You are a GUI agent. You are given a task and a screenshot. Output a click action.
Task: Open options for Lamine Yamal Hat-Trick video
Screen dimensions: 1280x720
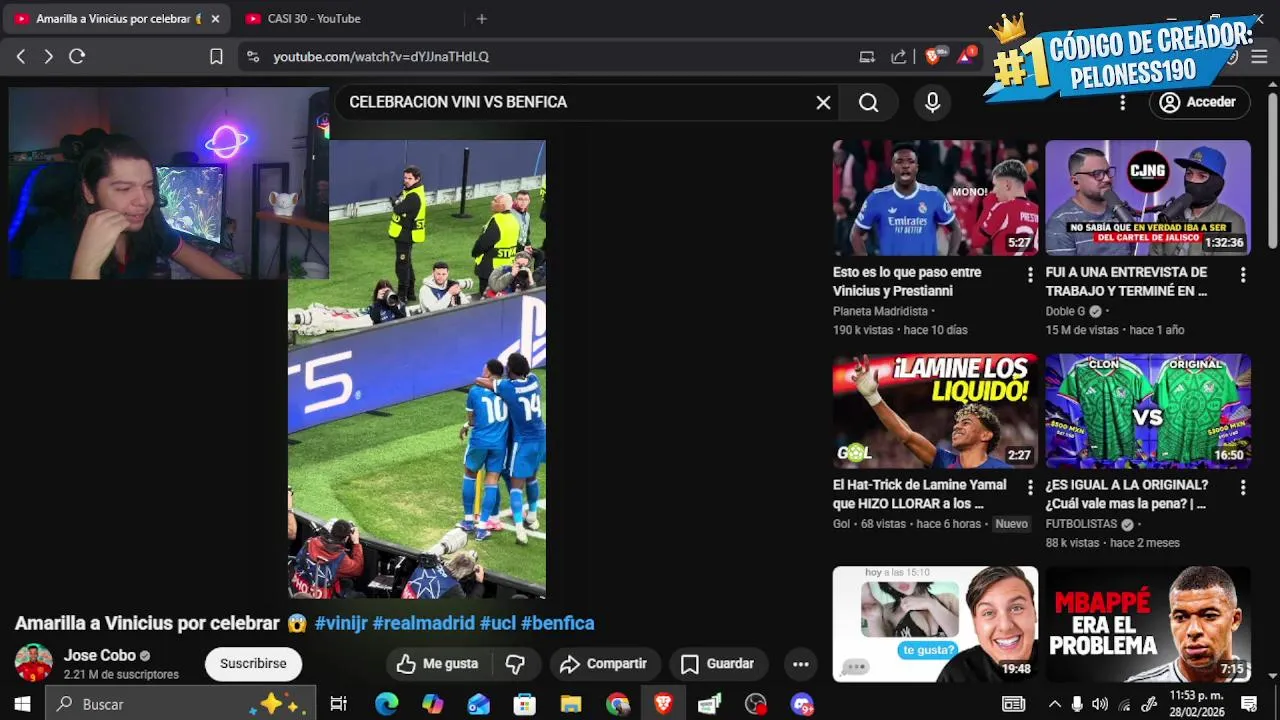click(1030, 487)
